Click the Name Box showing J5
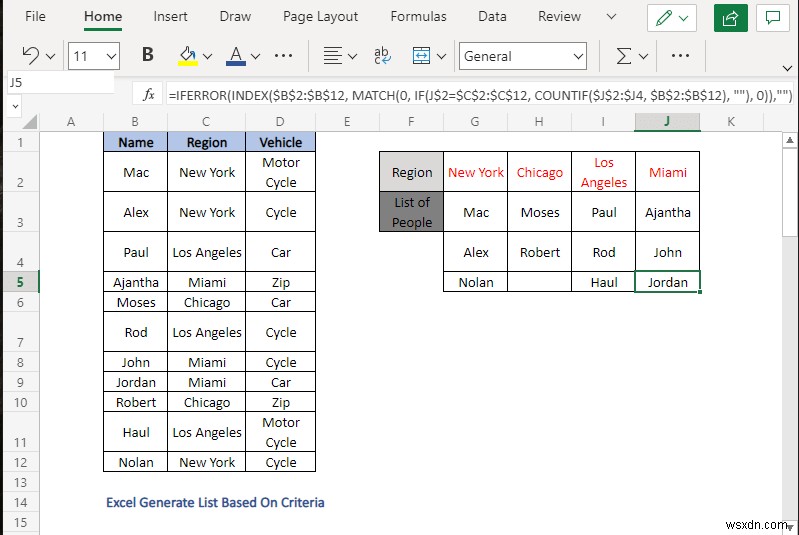 [x=60, y=82]
